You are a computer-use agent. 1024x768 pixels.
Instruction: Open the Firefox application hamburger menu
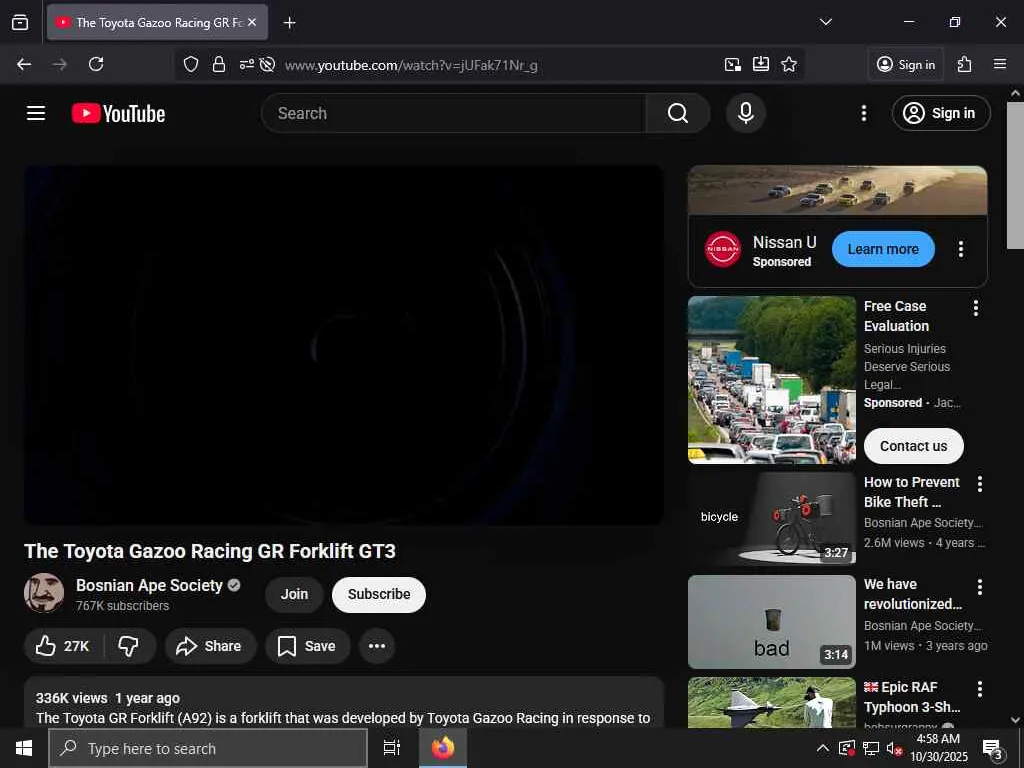click(999, 64)
